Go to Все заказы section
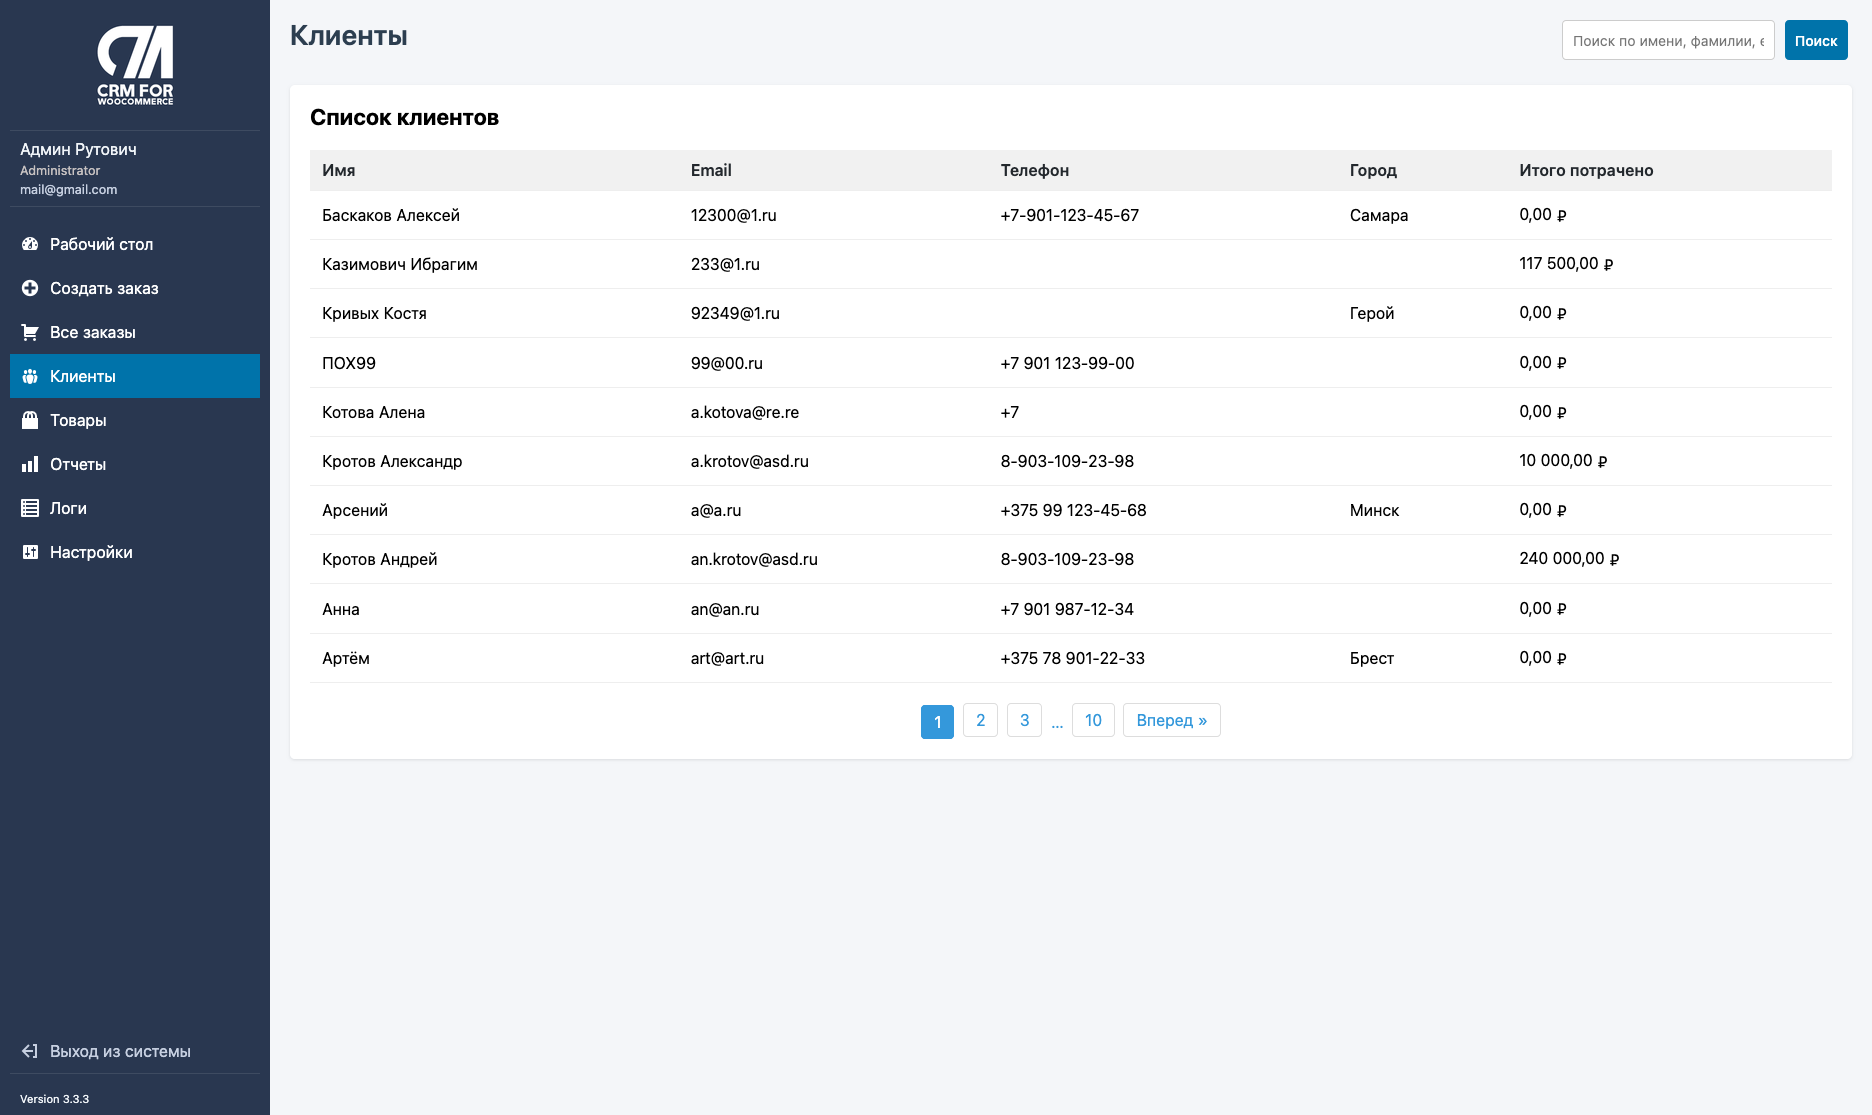Image resolution: width=1872 pixels, height=1115 pixels. click(135, 332)
